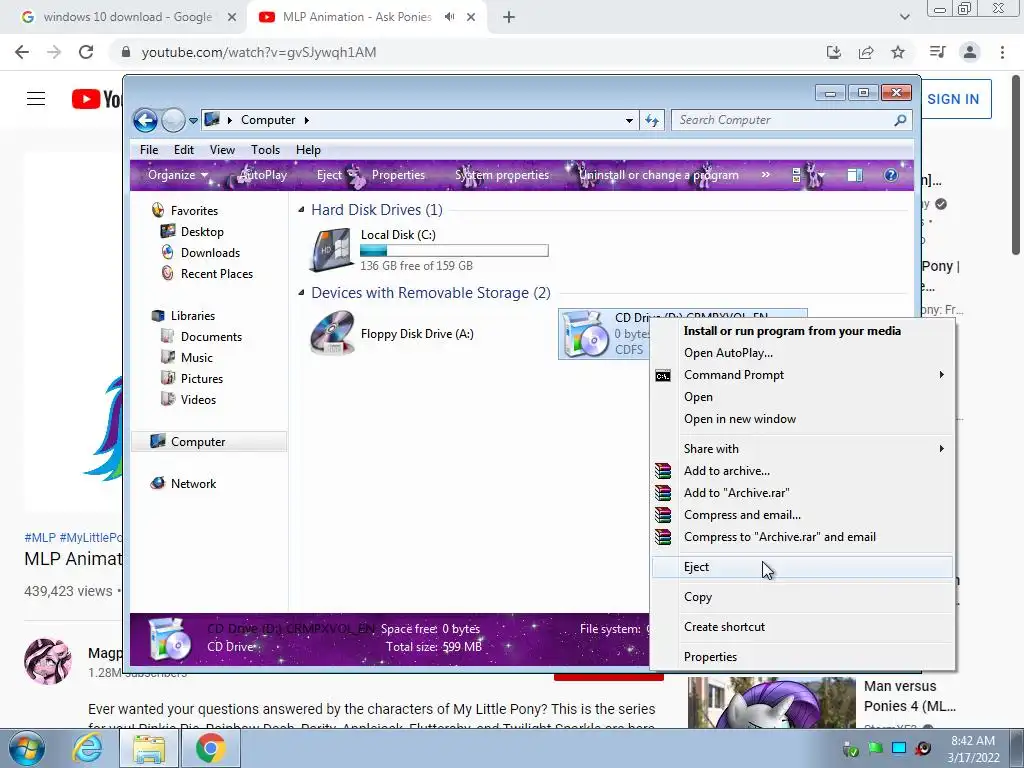
Task: Choose Install or run program from media
Action: click(x=792, y=330)
